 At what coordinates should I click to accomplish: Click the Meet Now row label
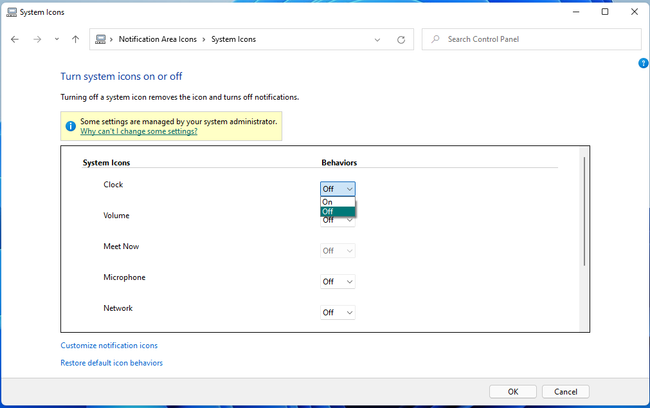[121, 246]
